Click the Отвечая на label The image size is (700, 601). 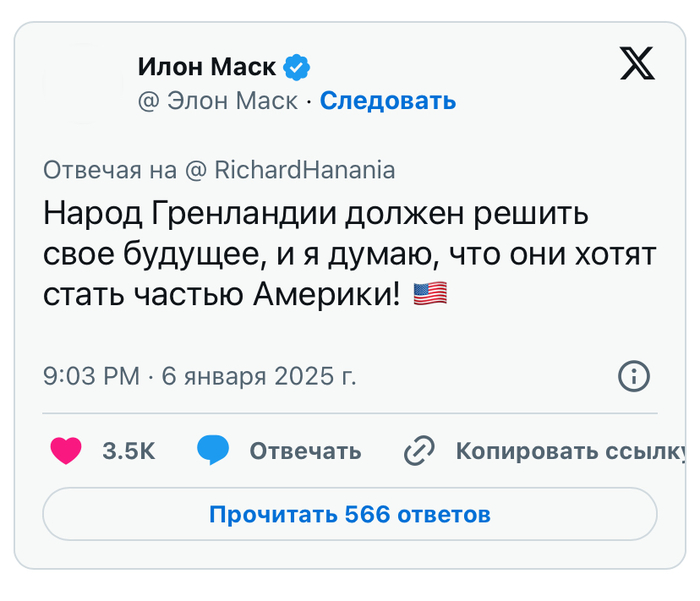(x=110, y=170)
